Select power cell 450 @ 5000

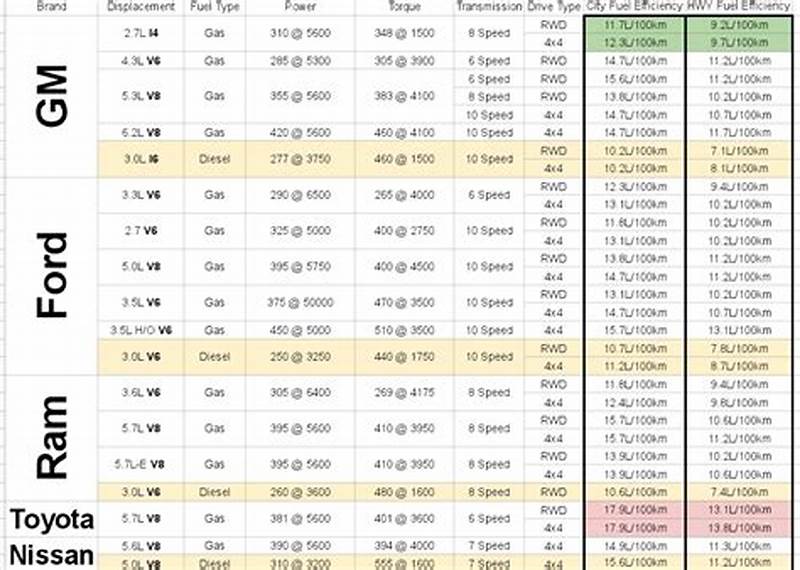click(301, 330)
